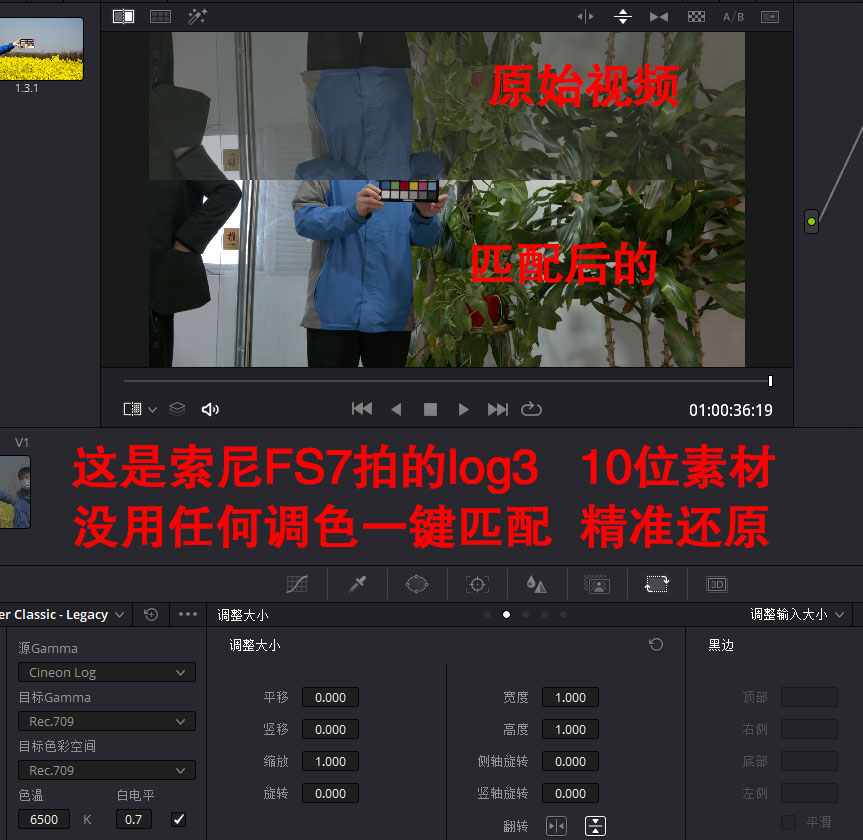Click the viewer playhead scrubber bar

click(x=446, y=381)
